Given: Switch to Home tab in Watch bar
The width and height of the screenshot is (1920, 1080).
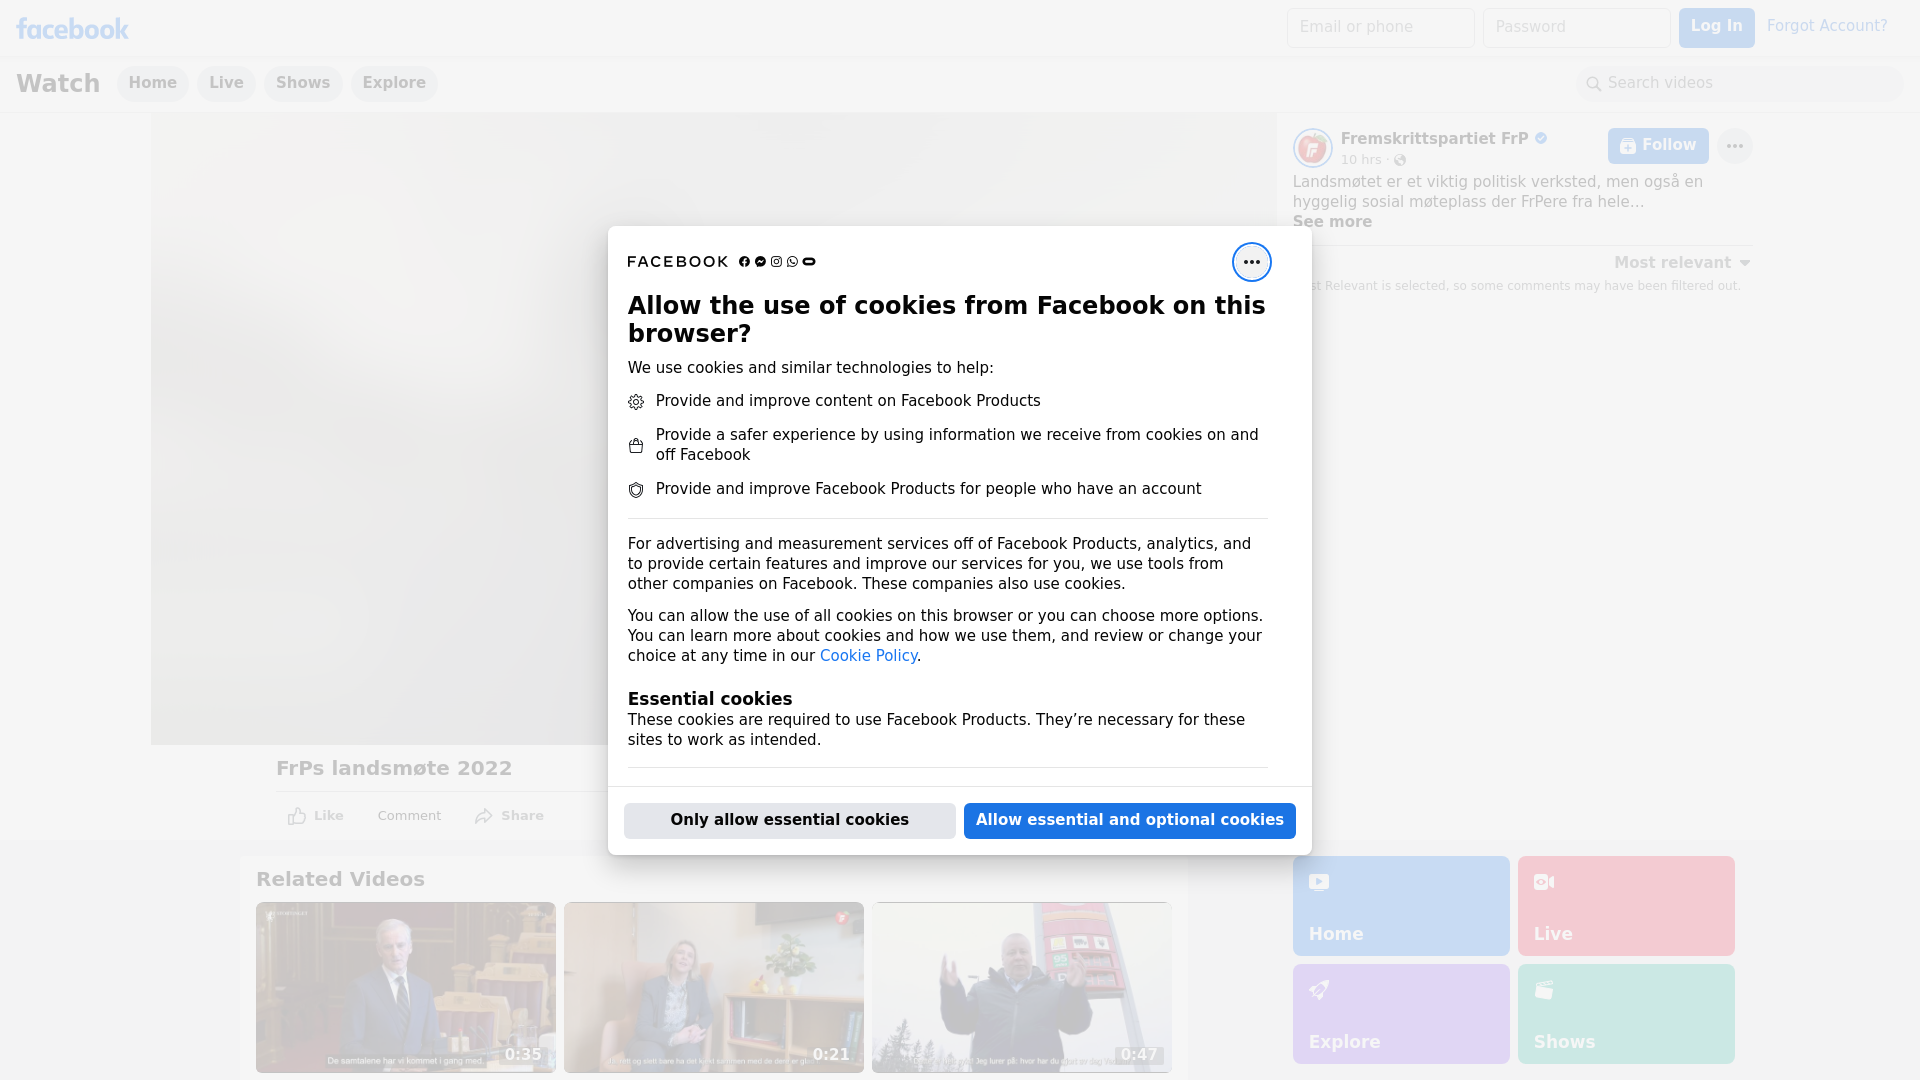Looking at the screenshot, I should pyautogui.click(x=152, y=84).
